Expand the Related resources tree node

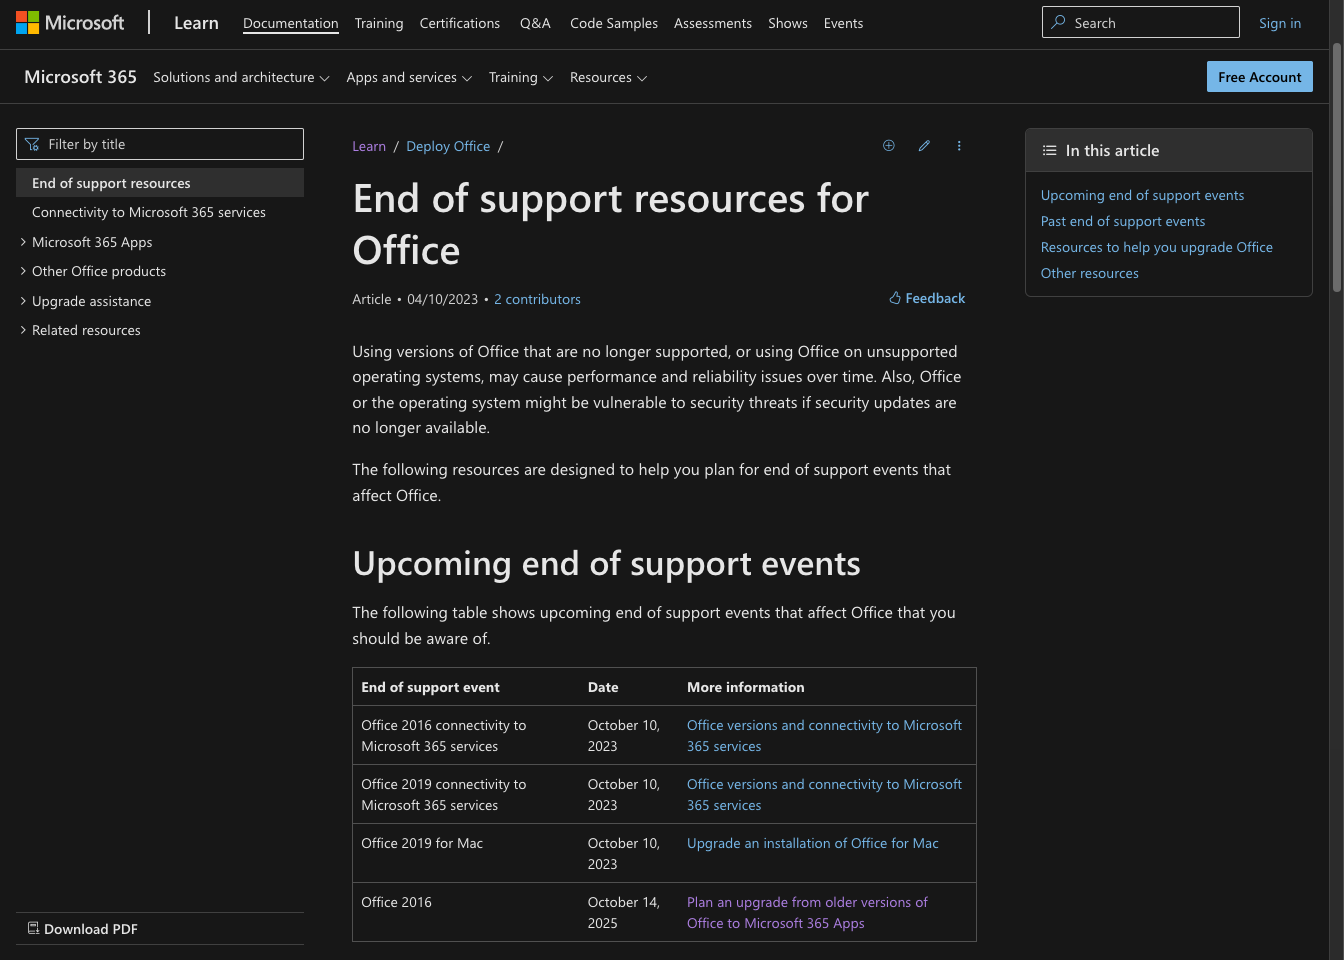tap(23, 330)
